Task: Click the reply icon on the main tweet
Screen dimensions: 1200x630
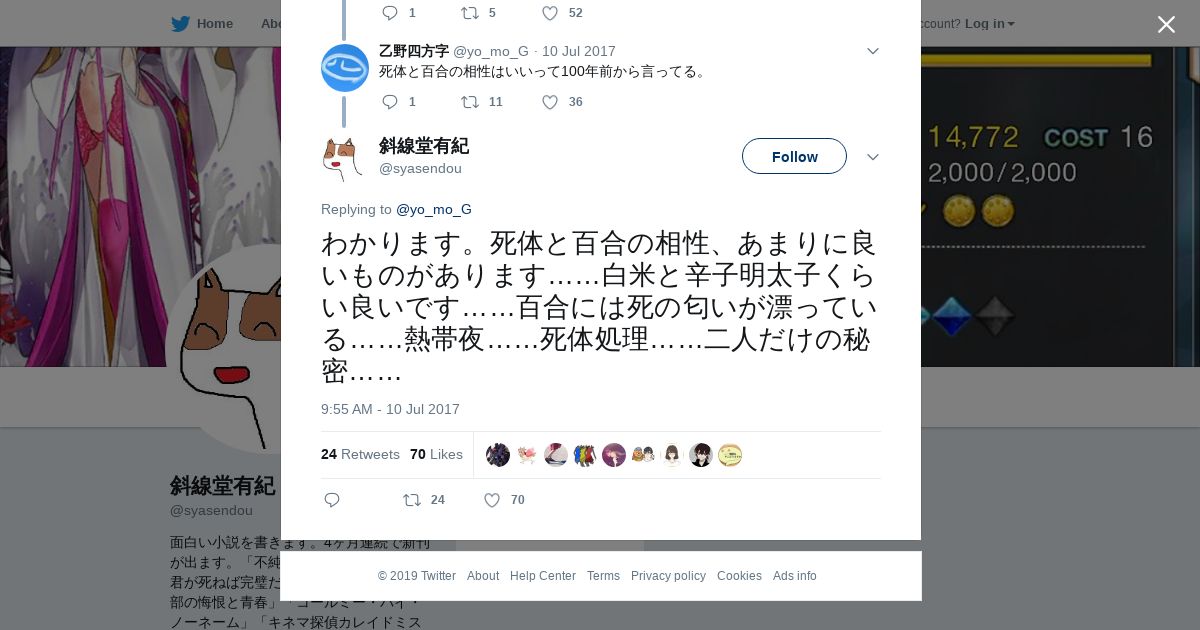Action: pos(332,500)
